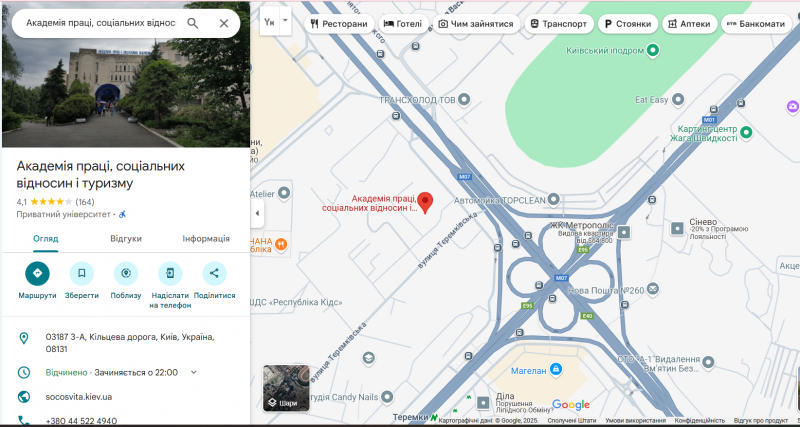Filter map by Ресторани
This screenshot has height=427, width=800.
point(339,23)
